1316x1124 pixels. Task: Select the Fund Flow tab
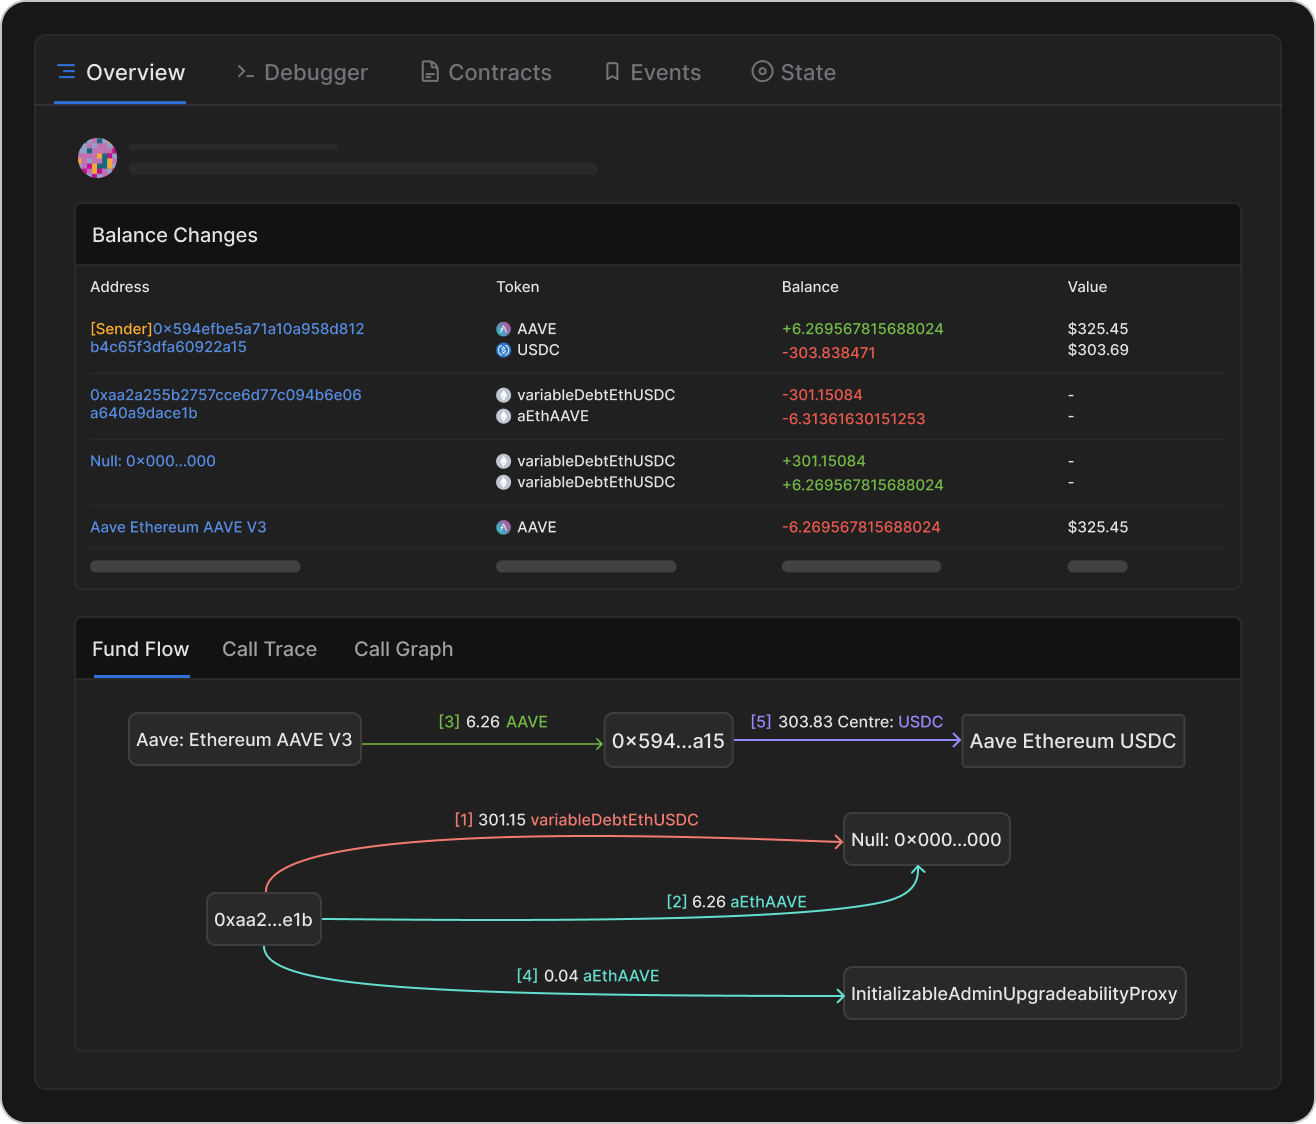pyautogui.click(x=141, y=649)
